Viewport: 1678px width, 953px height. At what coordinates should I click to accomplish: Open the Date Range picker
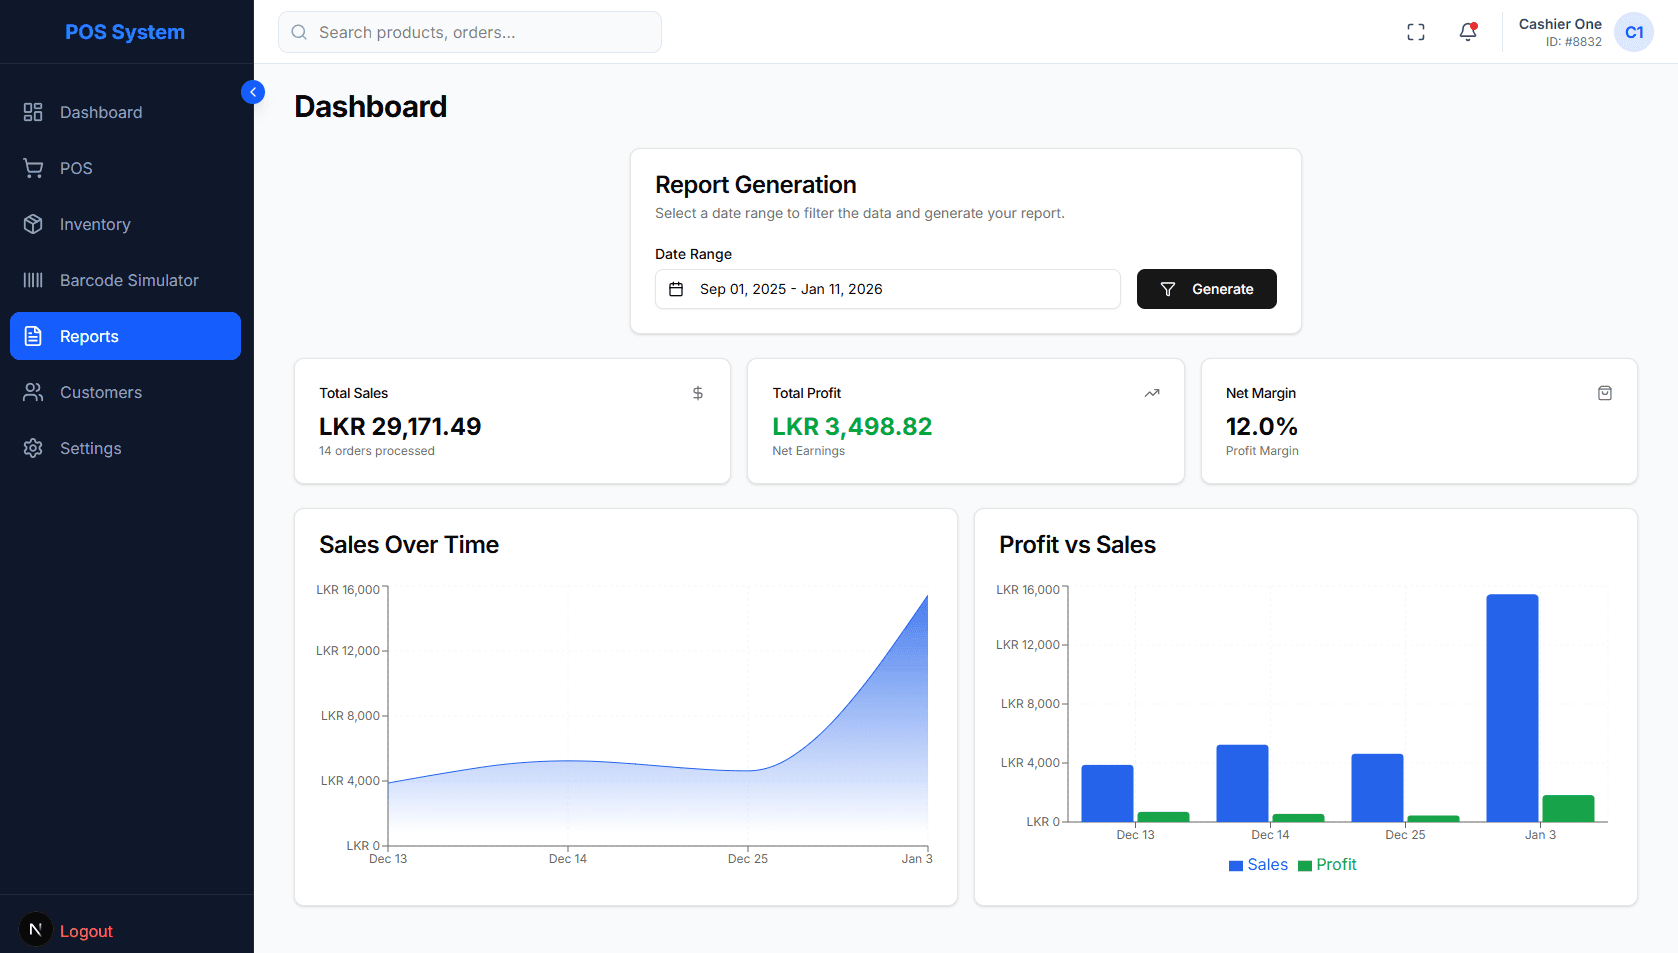pyautogui.click(x=887, y=289)
